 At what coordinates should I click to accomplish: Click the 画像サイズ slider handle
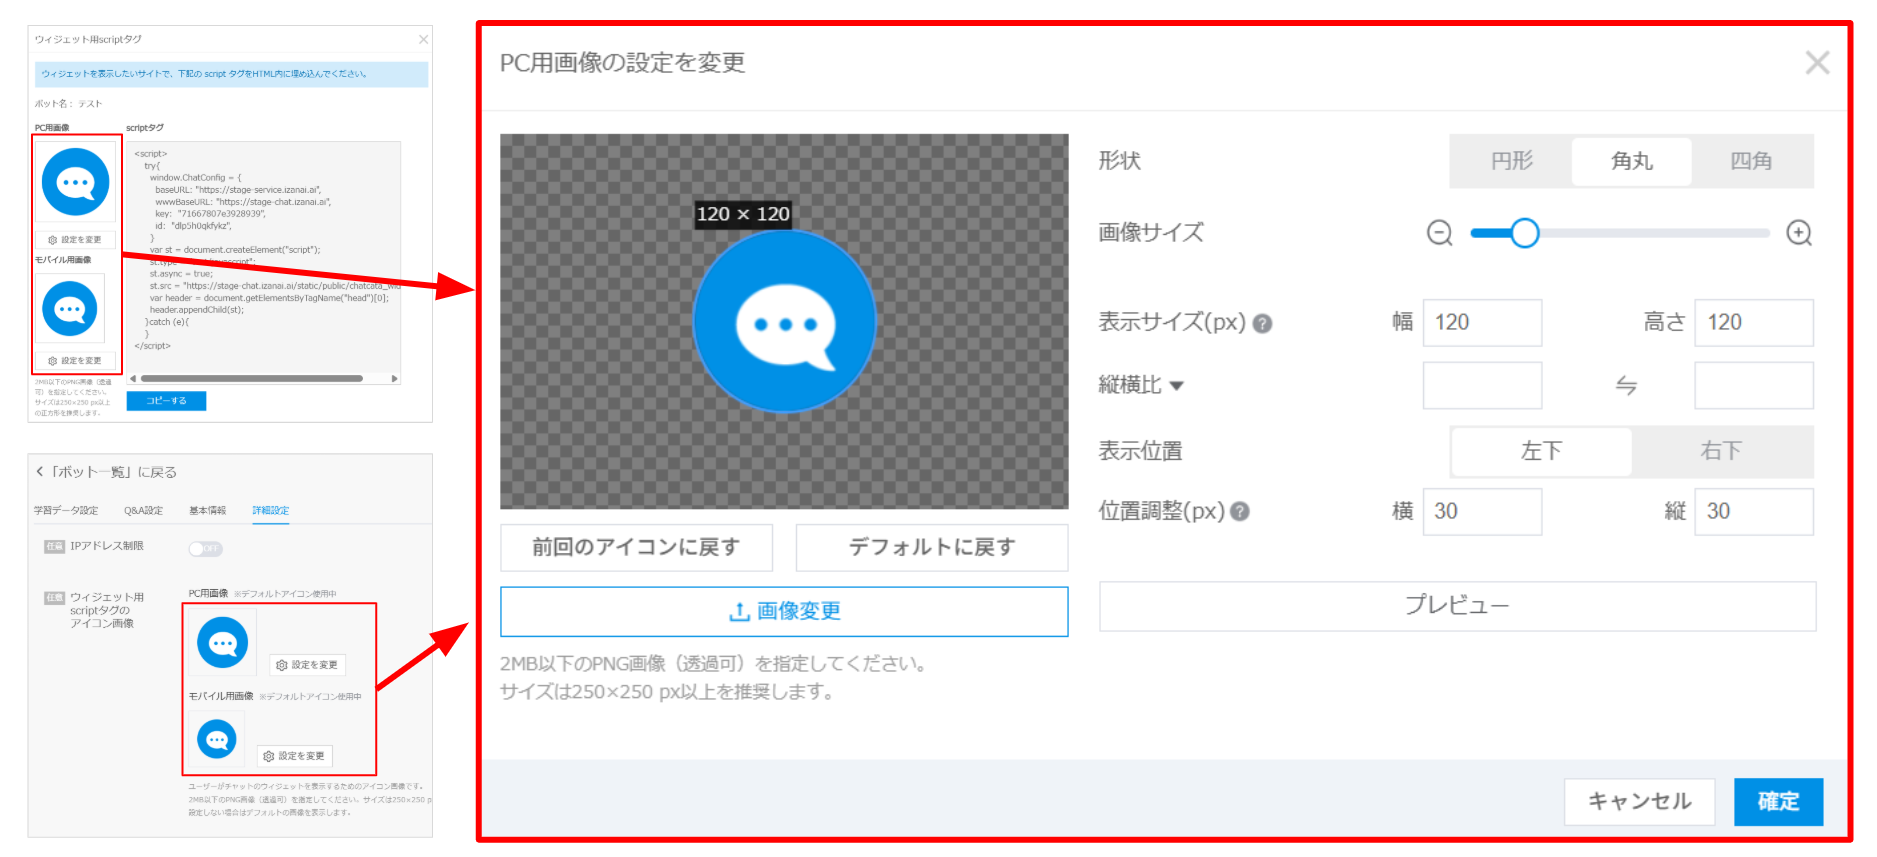click(x=1524, y=233)
